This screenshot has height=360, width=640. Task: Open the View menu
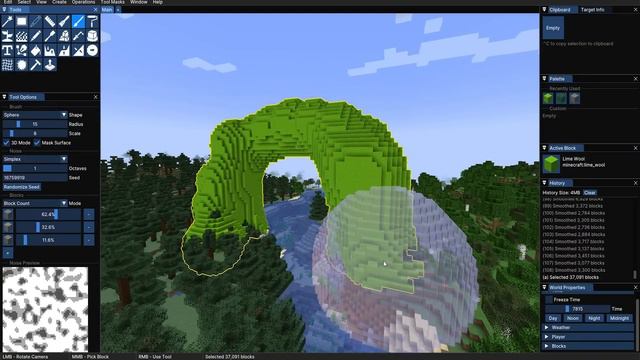click(x=41, y=2)
